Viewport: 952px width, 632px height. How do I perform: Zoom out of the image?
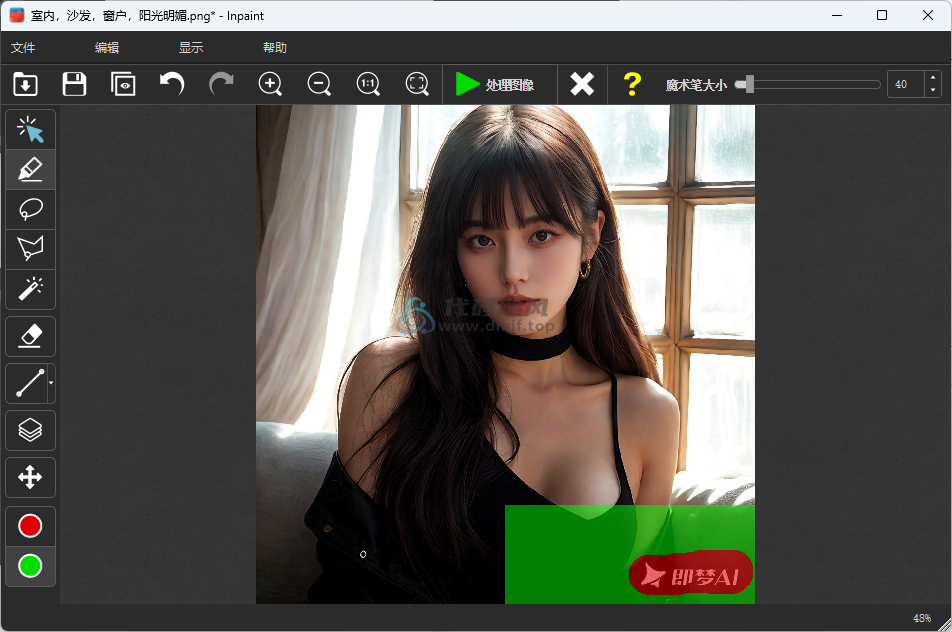319,84
